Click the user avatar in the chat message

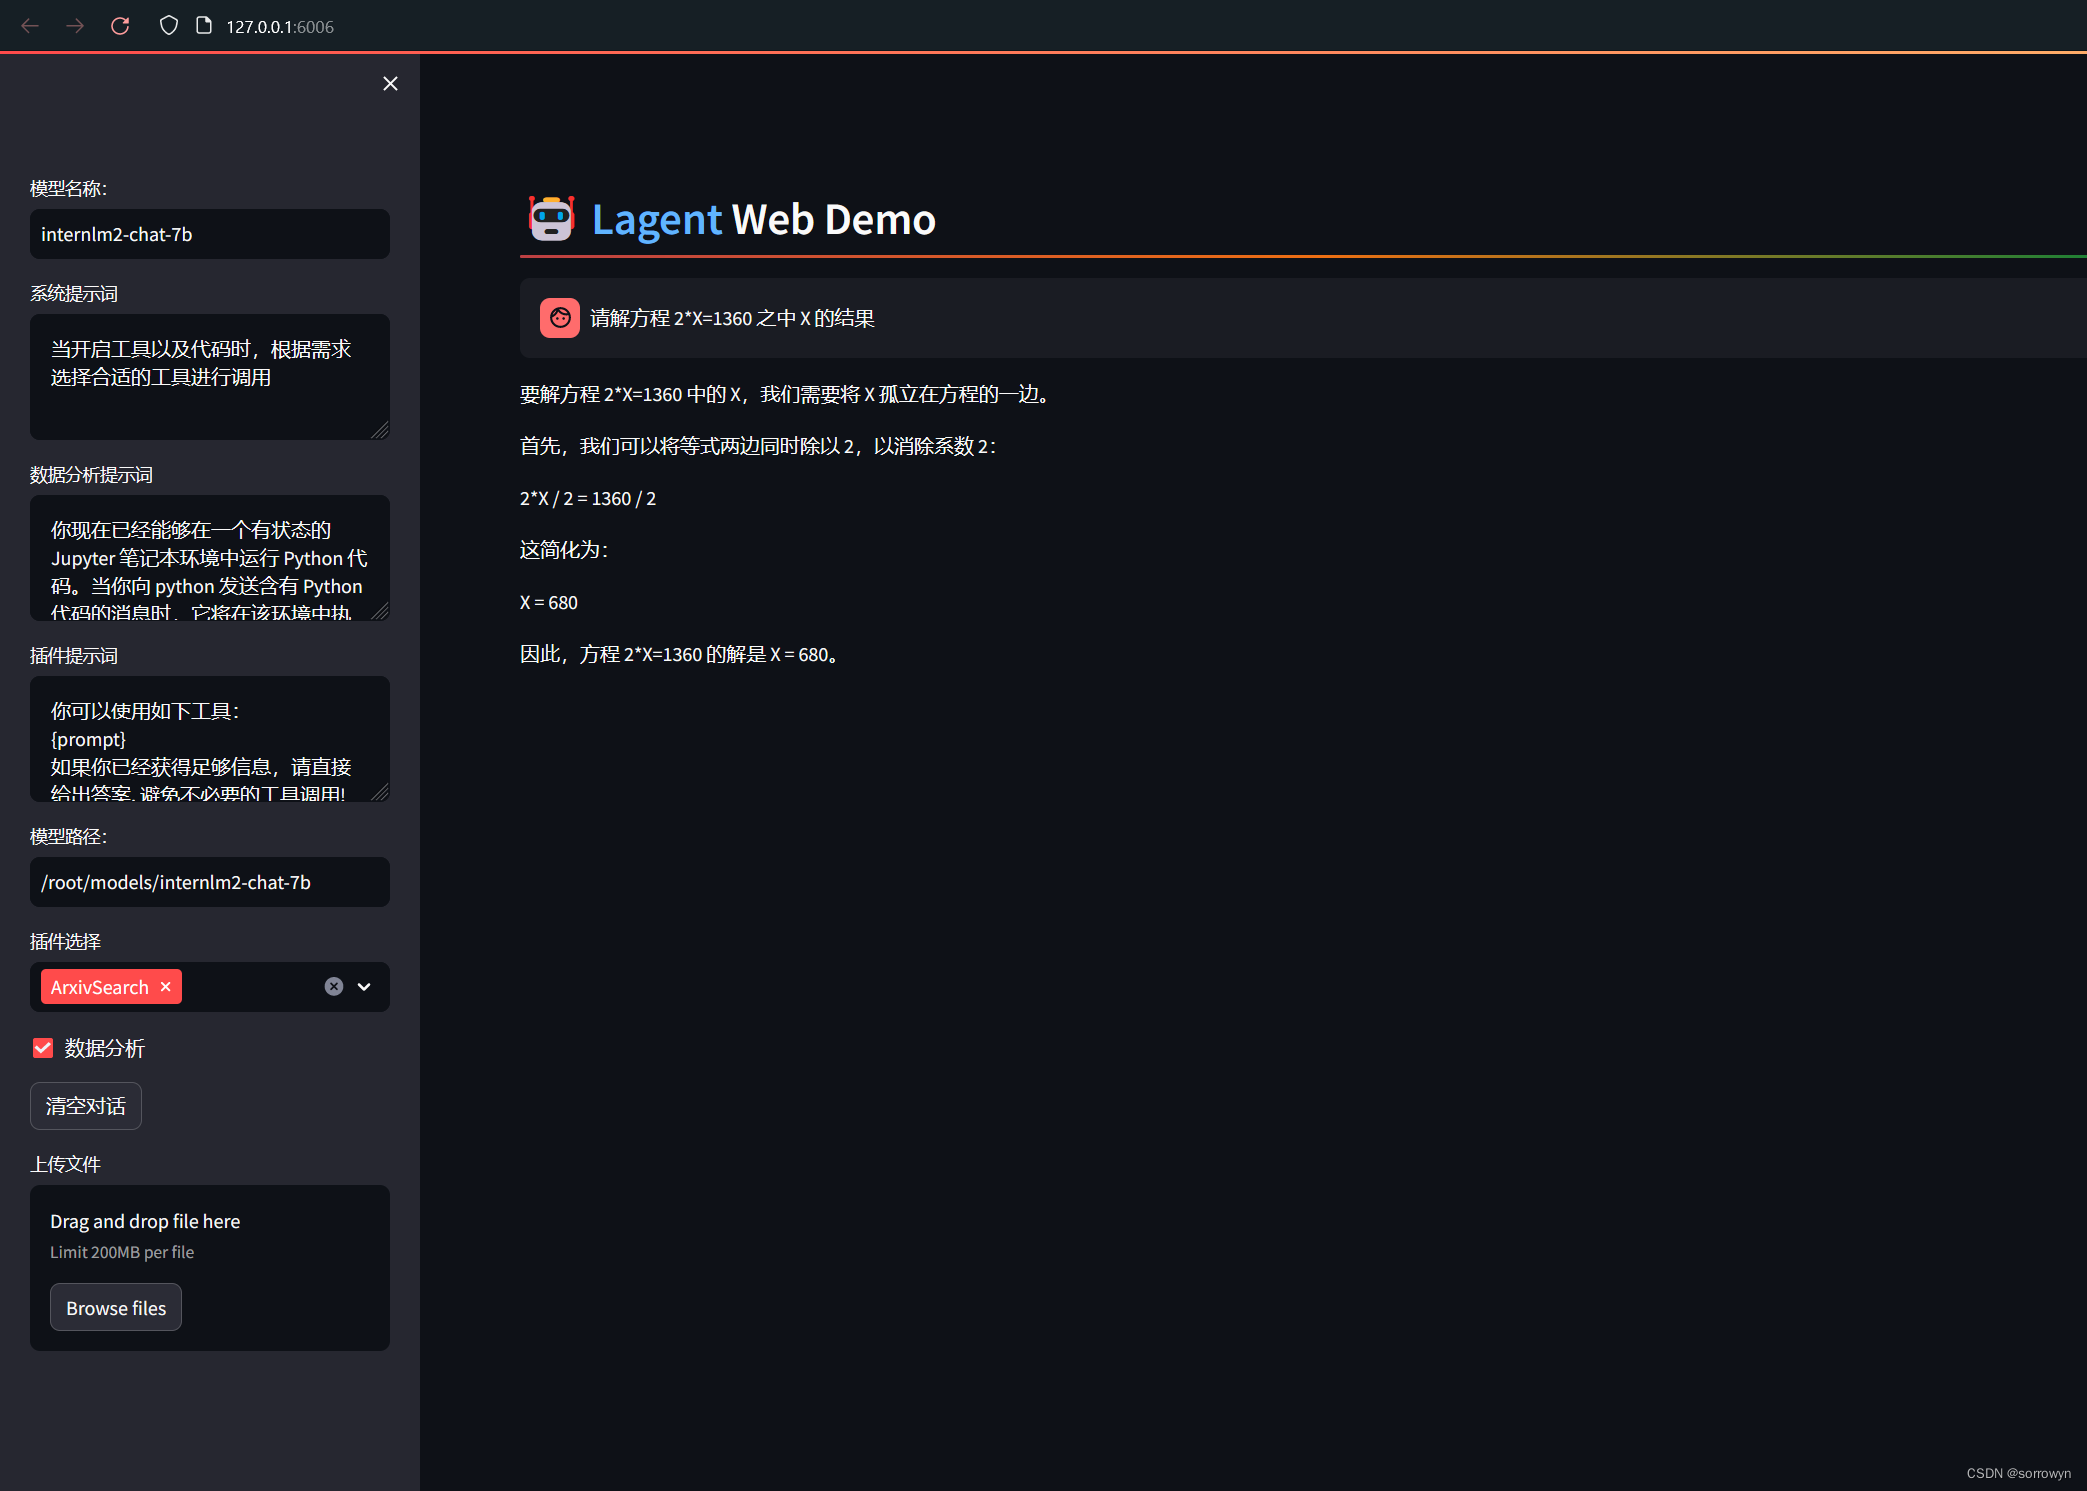560,318
